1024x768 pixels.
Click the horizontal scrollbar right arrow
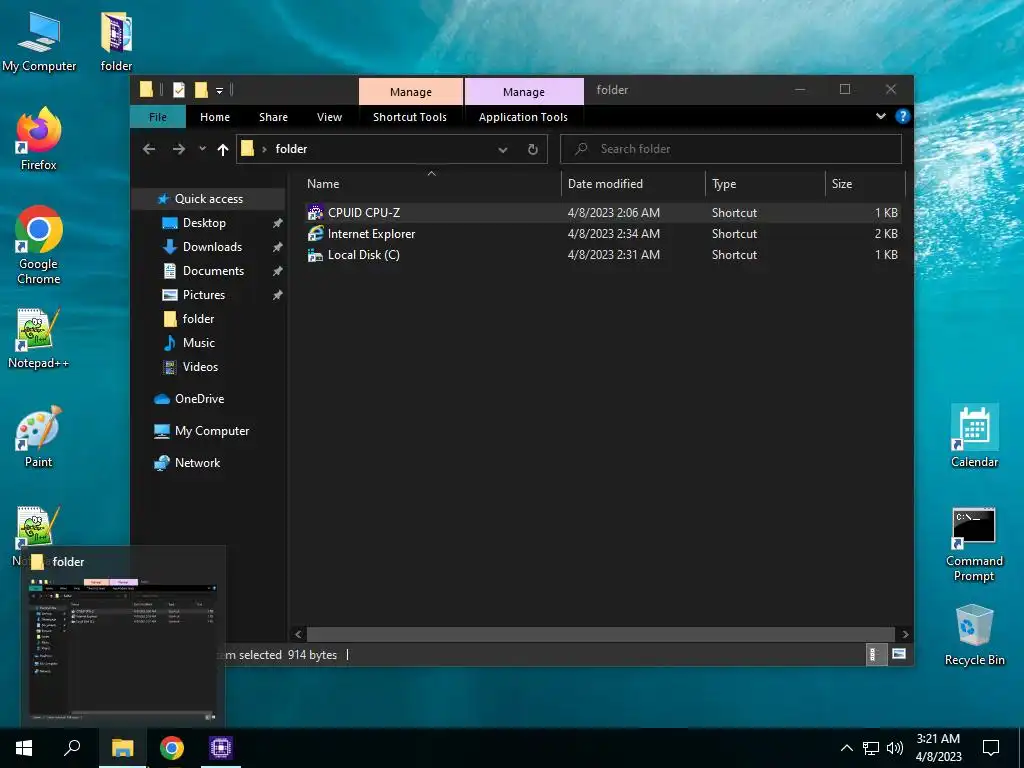tap(905, 634)
